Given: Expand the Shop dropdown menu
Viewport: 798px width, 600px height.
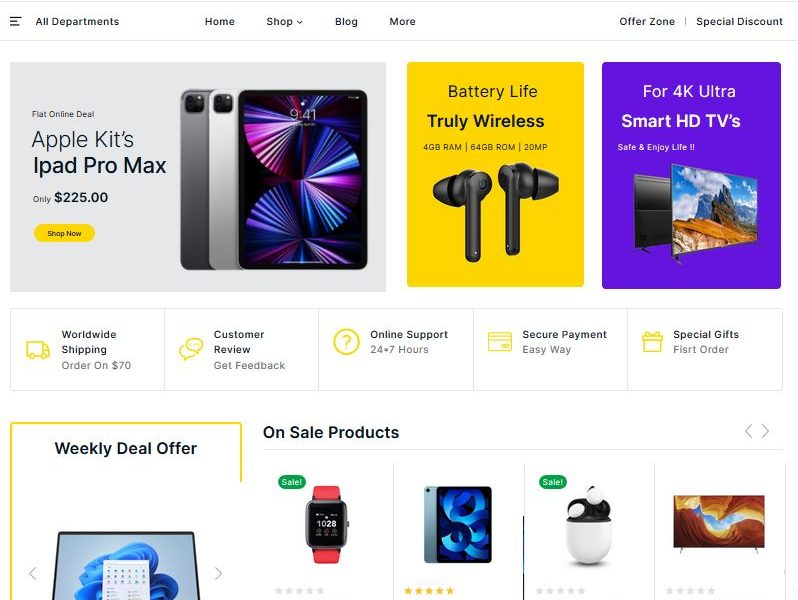Looking at the screenshot, I should coord(284,21).
